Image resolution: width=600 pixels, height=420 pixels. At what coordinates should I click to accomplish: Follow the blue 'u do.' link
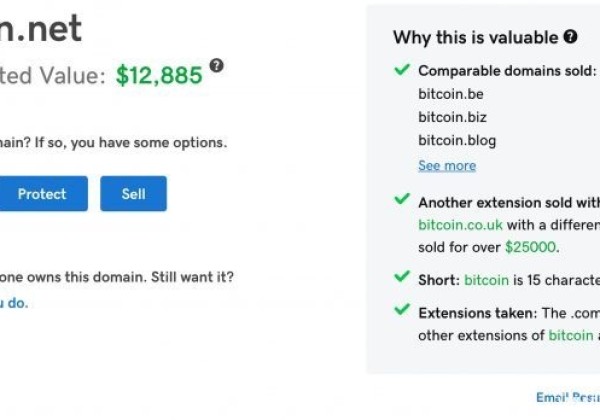pos(14,303)
